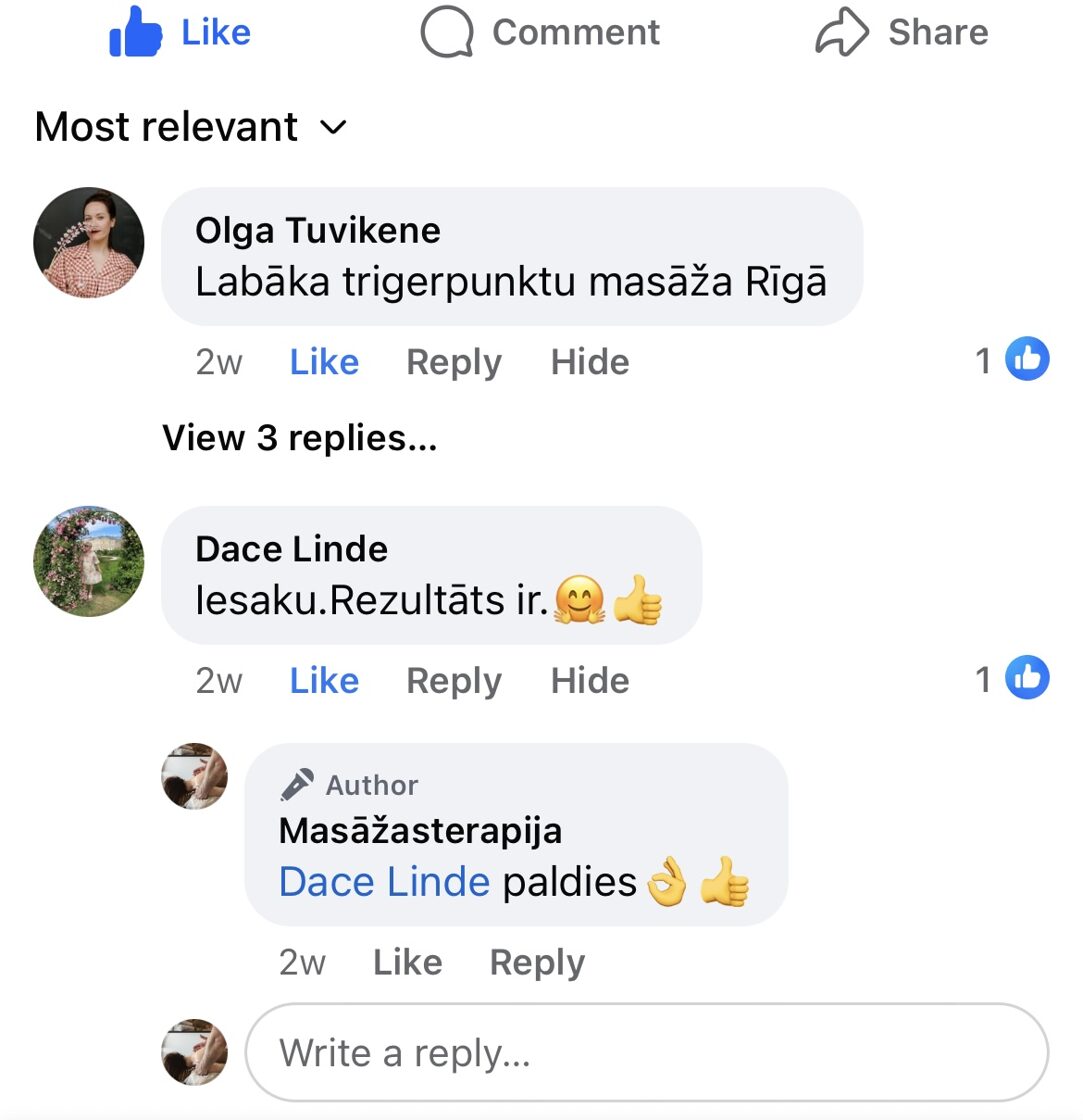Tap the Comment speech bubble icon
Image resolution: width=1083 pixels, height=1120 pixels.
[x=446, y=33]
